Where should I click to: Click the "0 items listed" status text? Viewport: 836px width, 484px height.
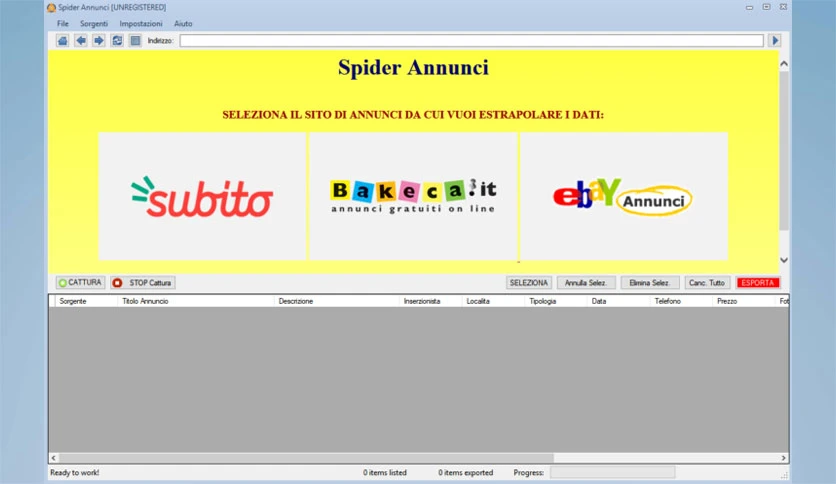tap(385, 473)
